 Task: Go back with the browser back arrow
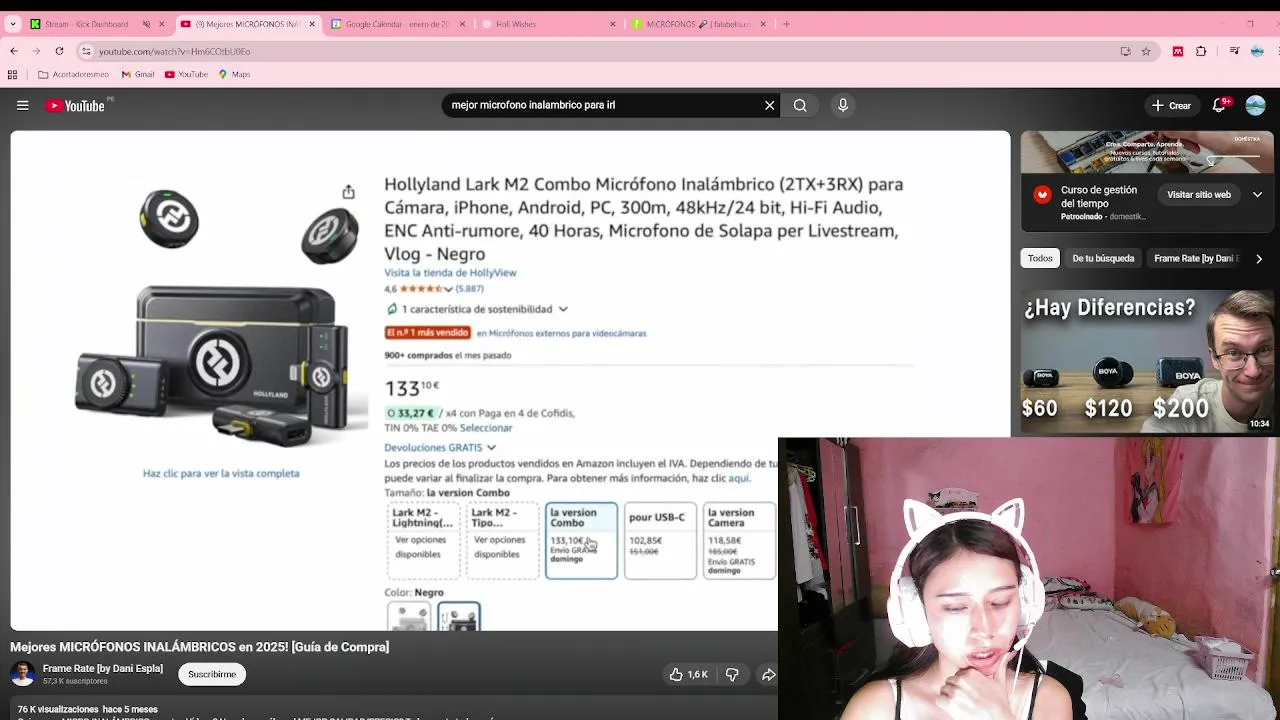pos(13,51)
